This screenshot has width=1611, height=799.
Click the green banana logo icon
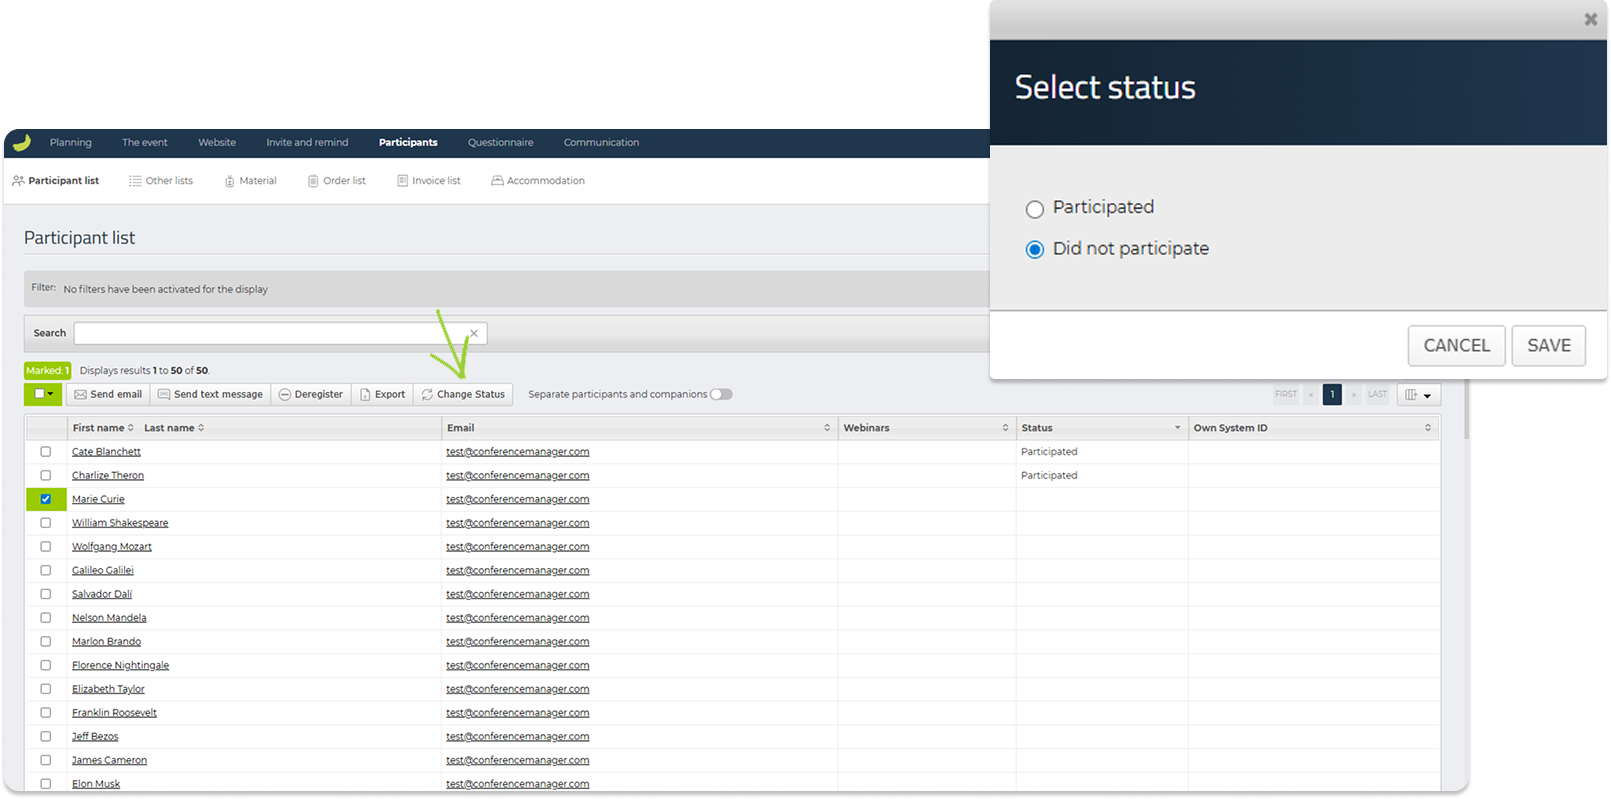22,143
